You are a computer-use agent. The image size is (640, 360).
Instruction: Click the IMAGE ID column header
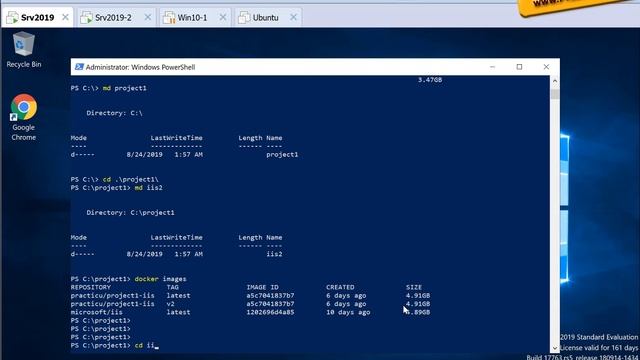pos(262,287)
